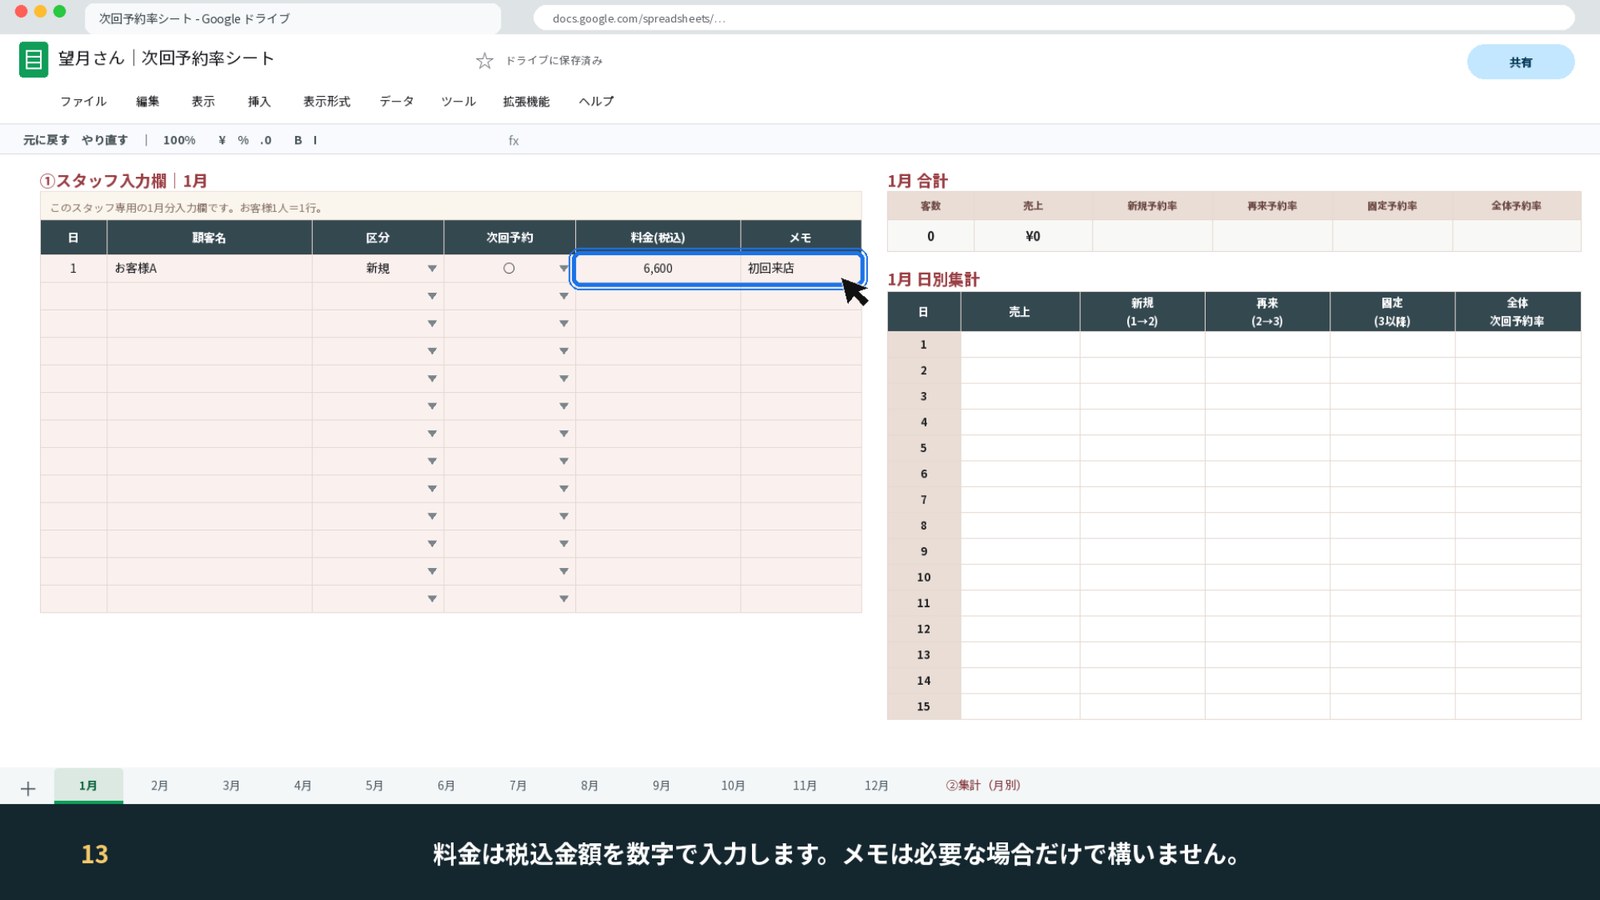The width and height of the screenshot is (1600, 900).
Task: Click 元に戻す undo
Action: 46,140
